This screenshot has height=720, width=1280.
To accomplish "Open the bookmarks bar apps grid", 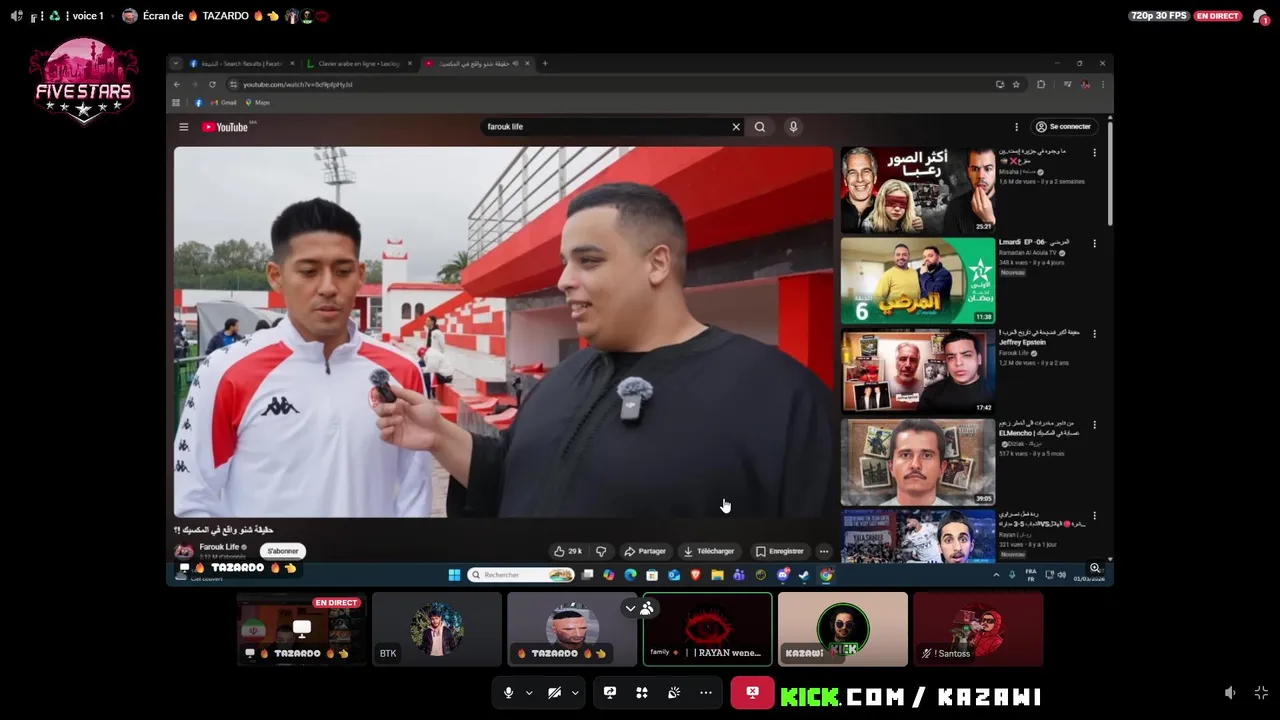I will (176, 102).
